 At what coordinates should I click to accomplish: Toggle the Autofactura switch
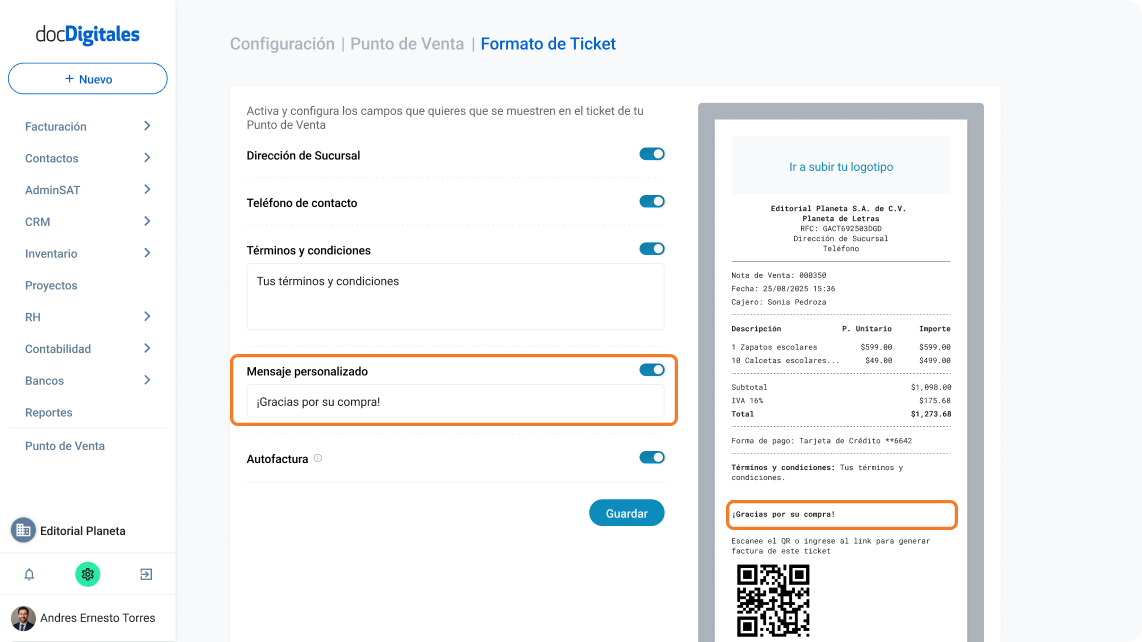pyautogui.click(x=652, y=458)
